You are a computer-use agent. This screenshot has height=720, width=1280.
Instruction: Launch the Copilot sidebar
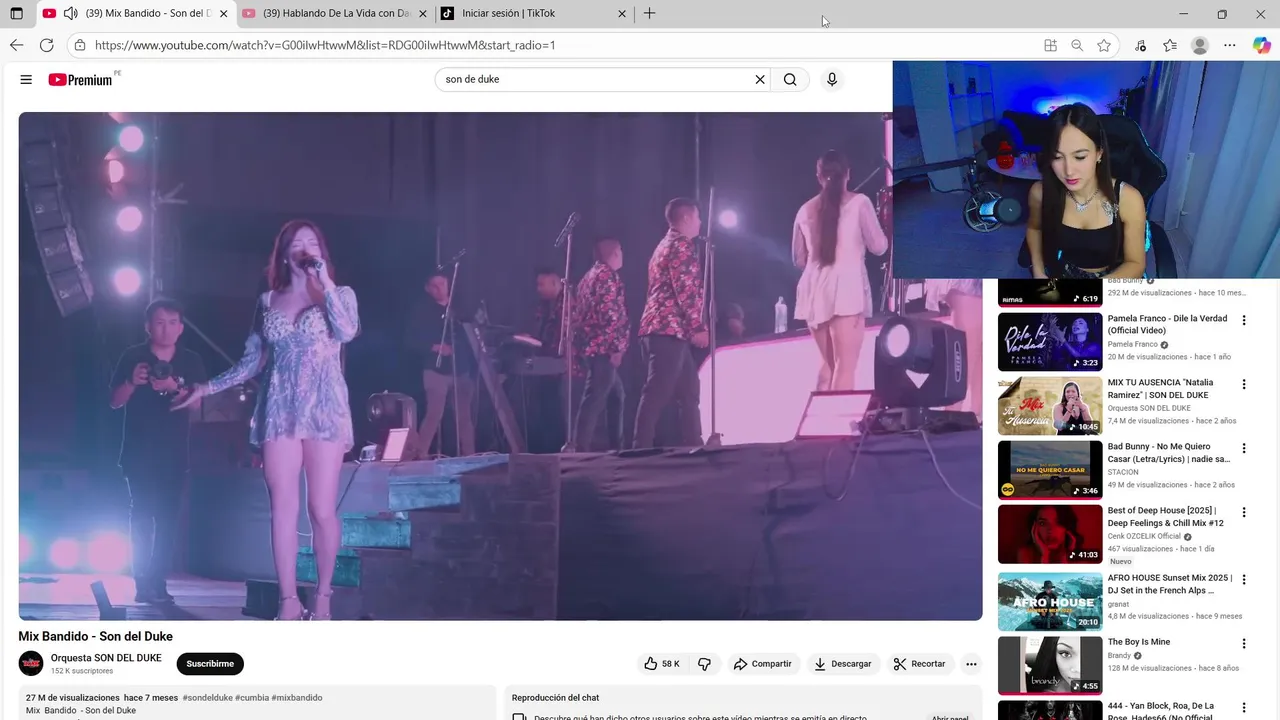point(1262,45)
